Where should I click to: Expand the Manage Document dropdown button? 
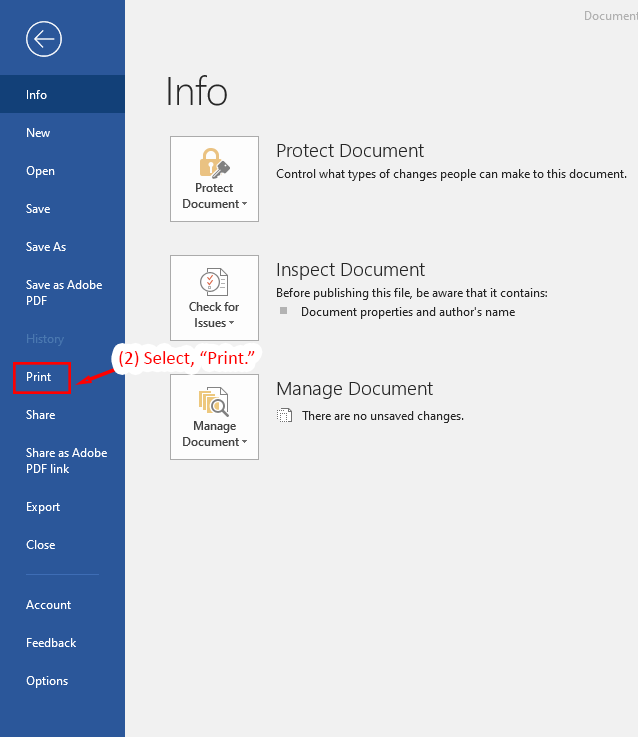(214, 417)
